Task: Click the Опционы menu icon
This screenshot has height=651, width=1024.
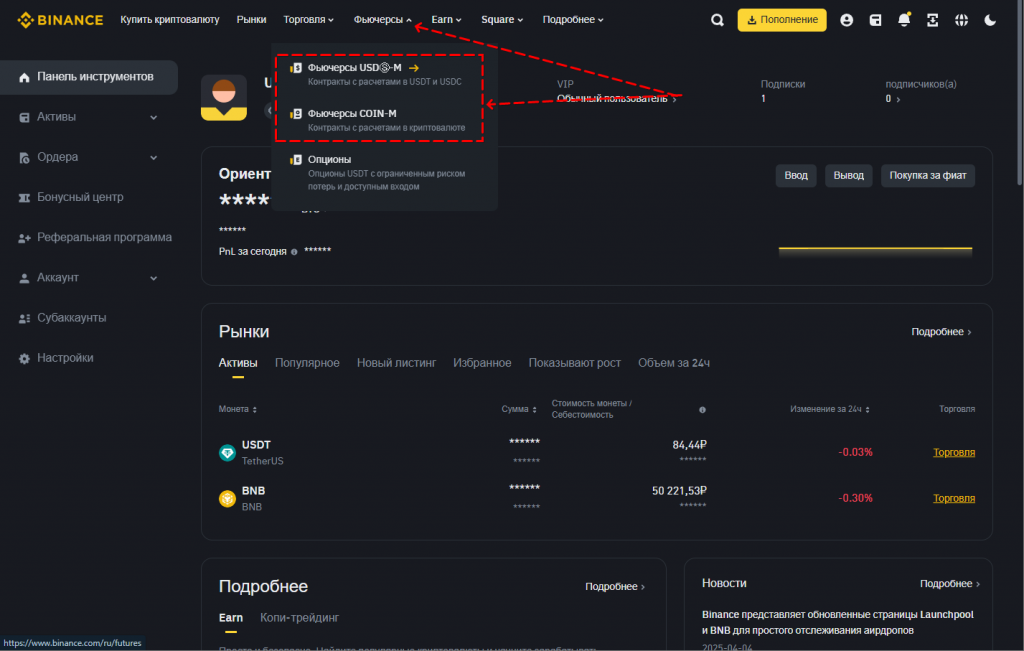Action: tap(296, 159)
